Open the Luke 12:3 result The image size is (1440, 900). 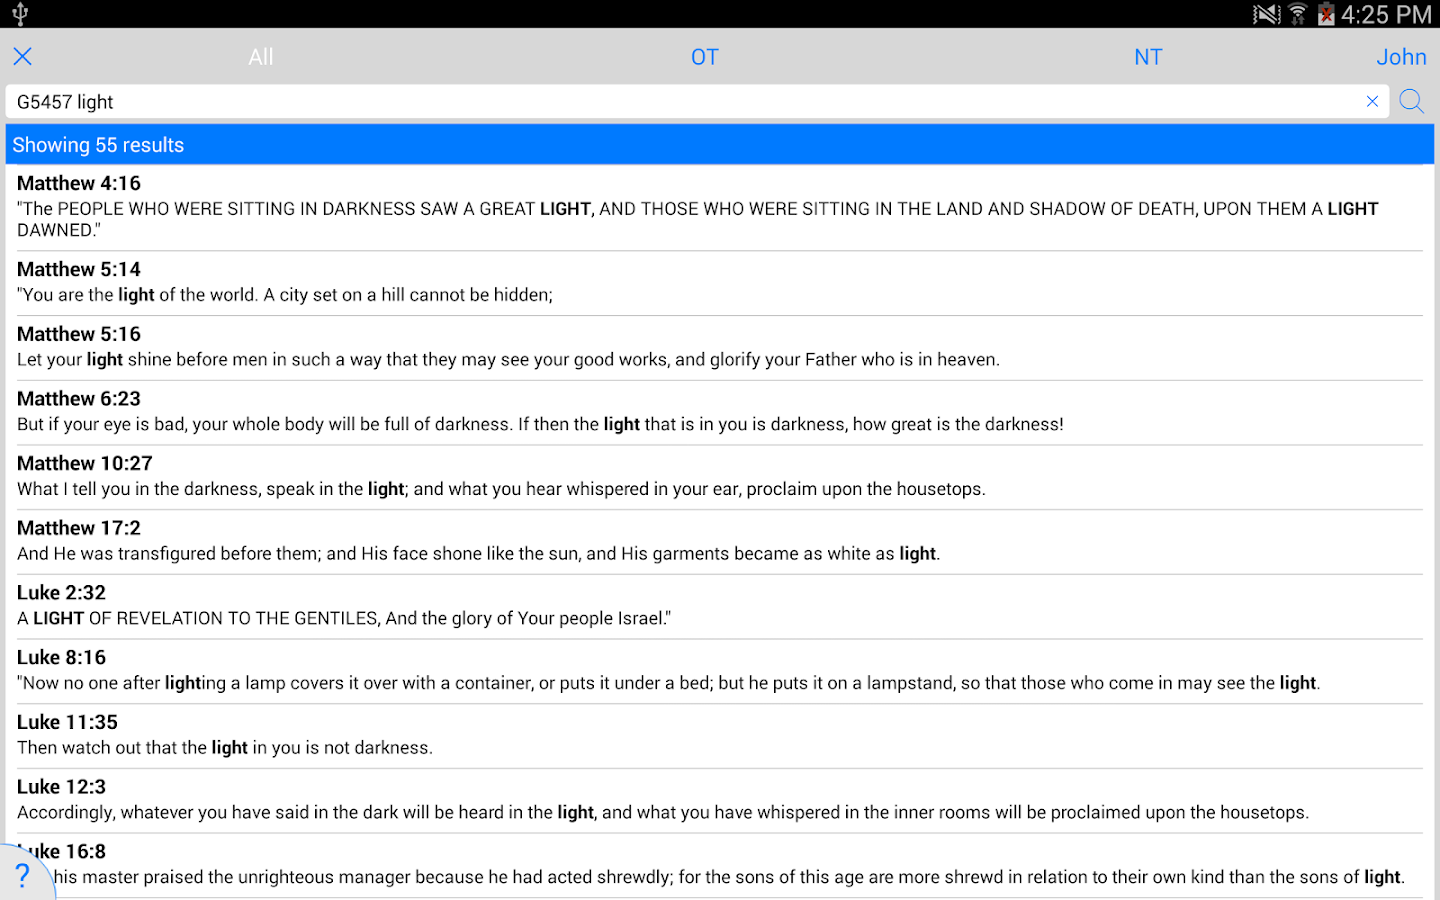[720, 800]
